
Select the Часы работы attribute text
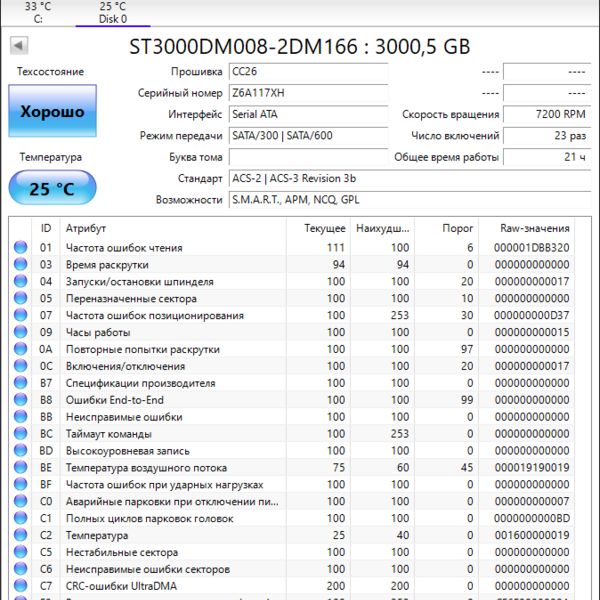(98, 333)
